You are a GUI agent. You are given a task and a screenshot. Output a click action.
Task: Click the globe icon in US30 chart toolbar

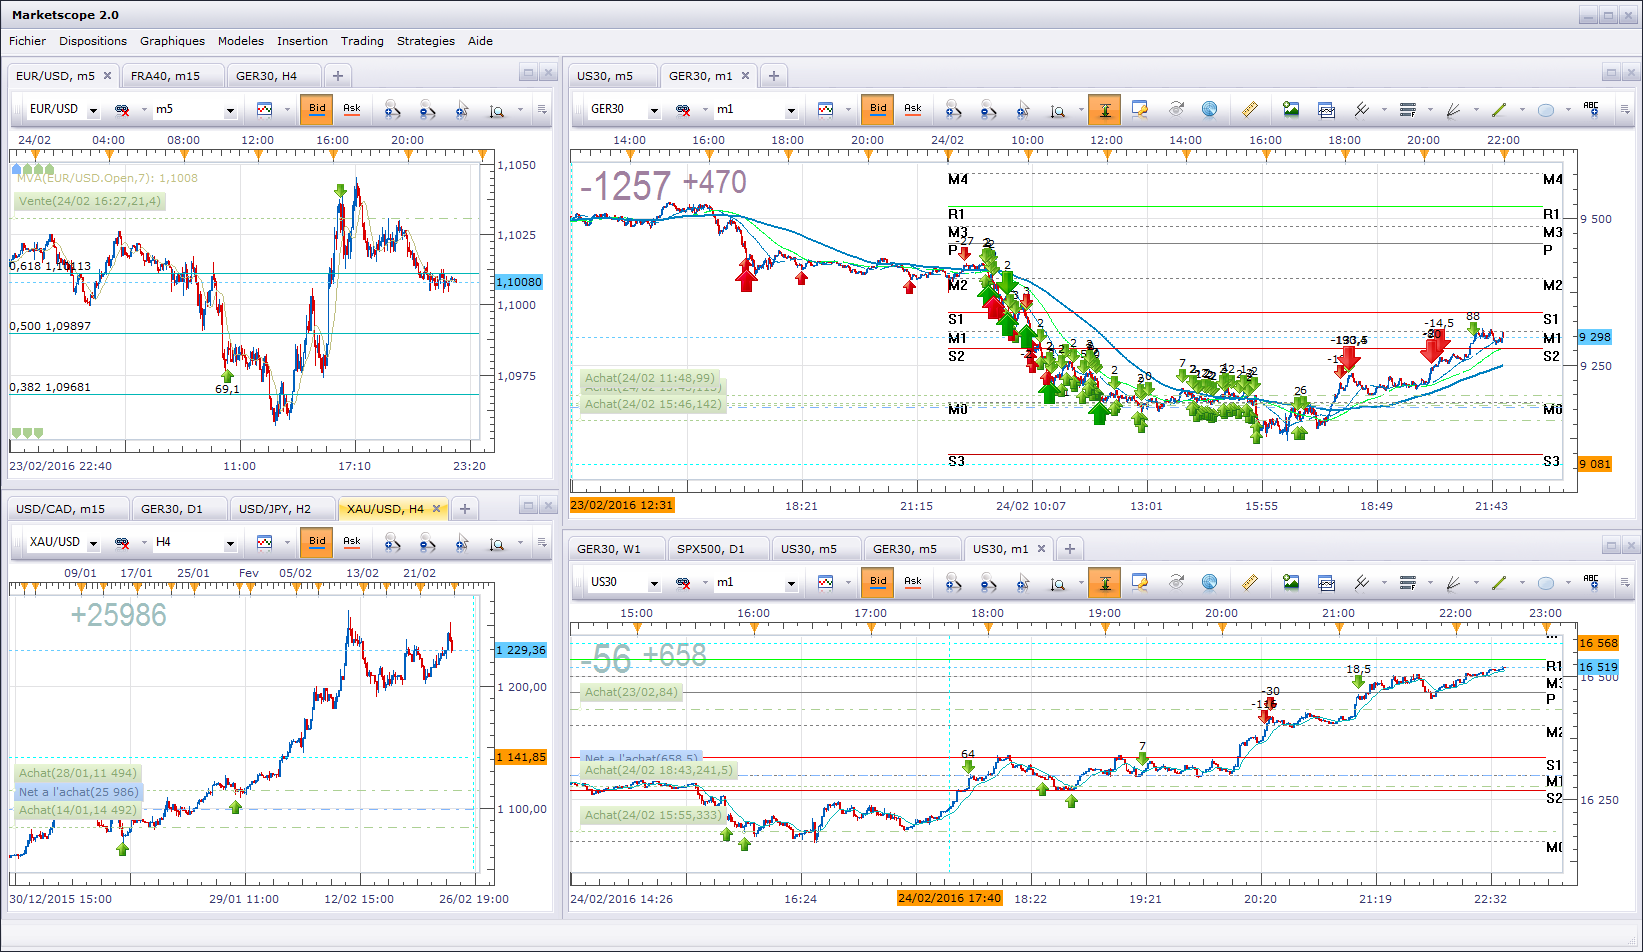(x=1209, y=582)
